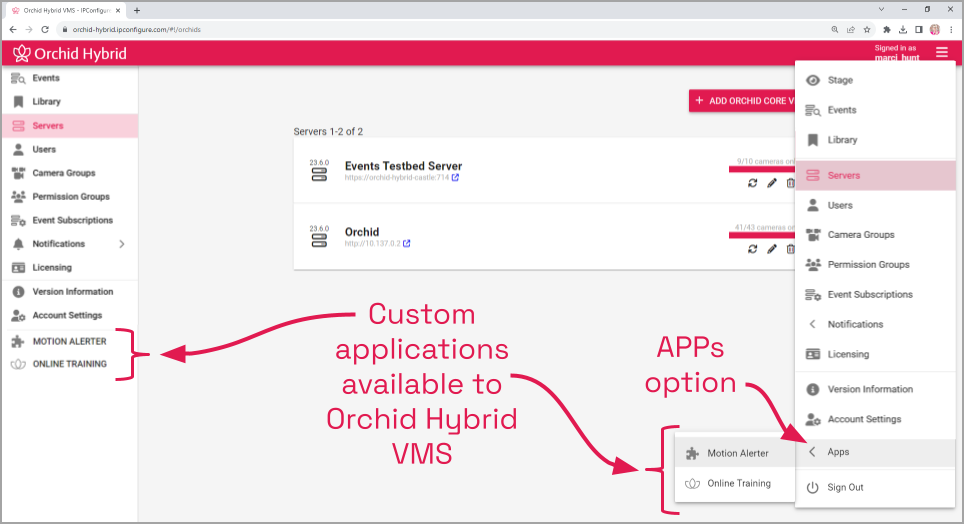Refresh the Orchid server
964x524 pixels.
(x=753, y=249)
